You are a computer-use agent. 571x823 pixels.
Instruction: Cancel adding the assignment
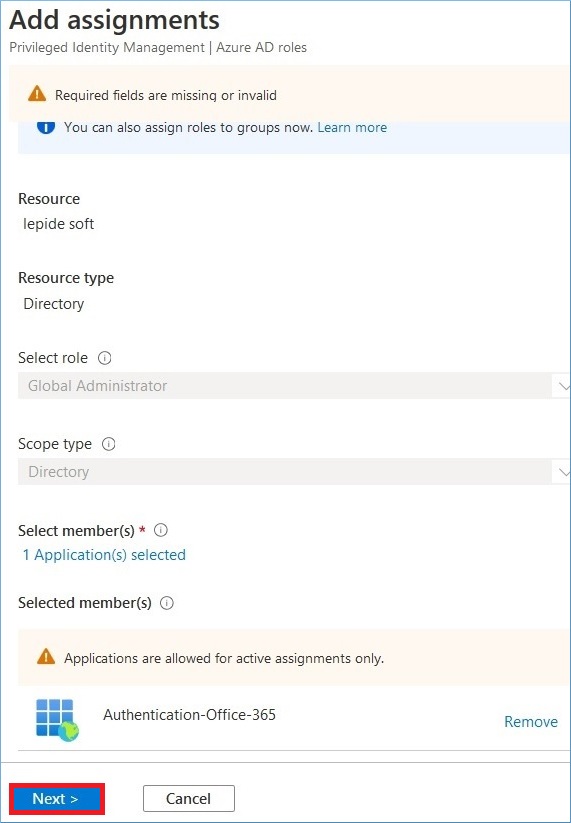coord(188,798)
